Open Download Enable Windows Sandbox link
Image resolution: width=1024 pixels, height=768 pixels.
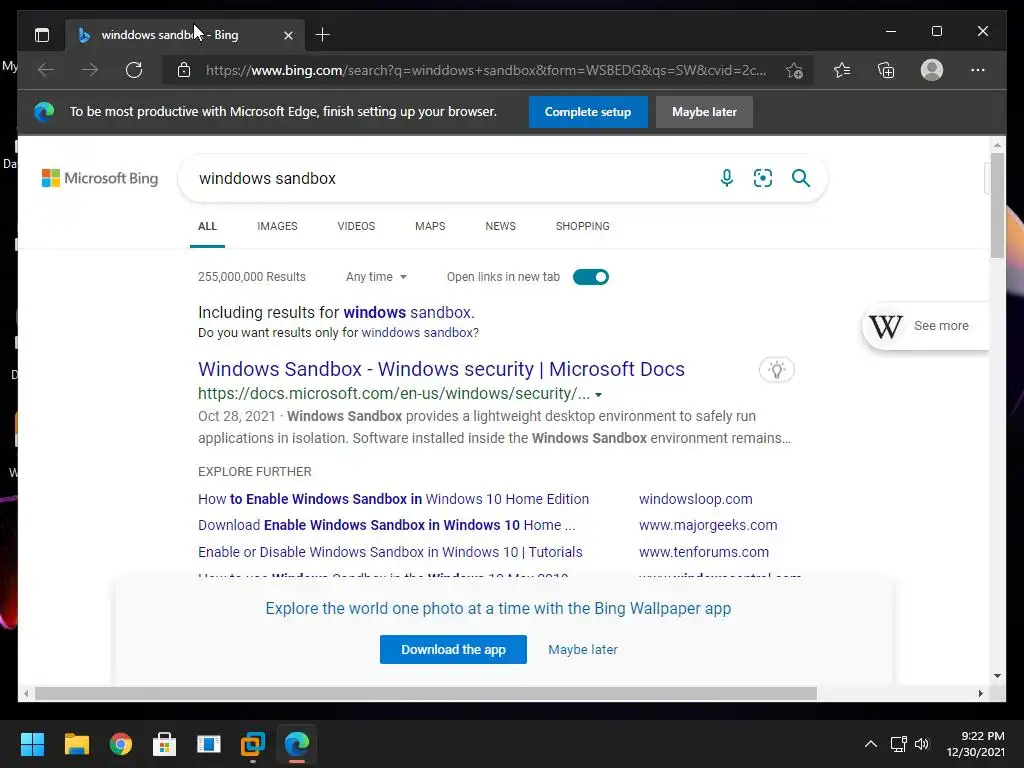(x=387, y=525)
